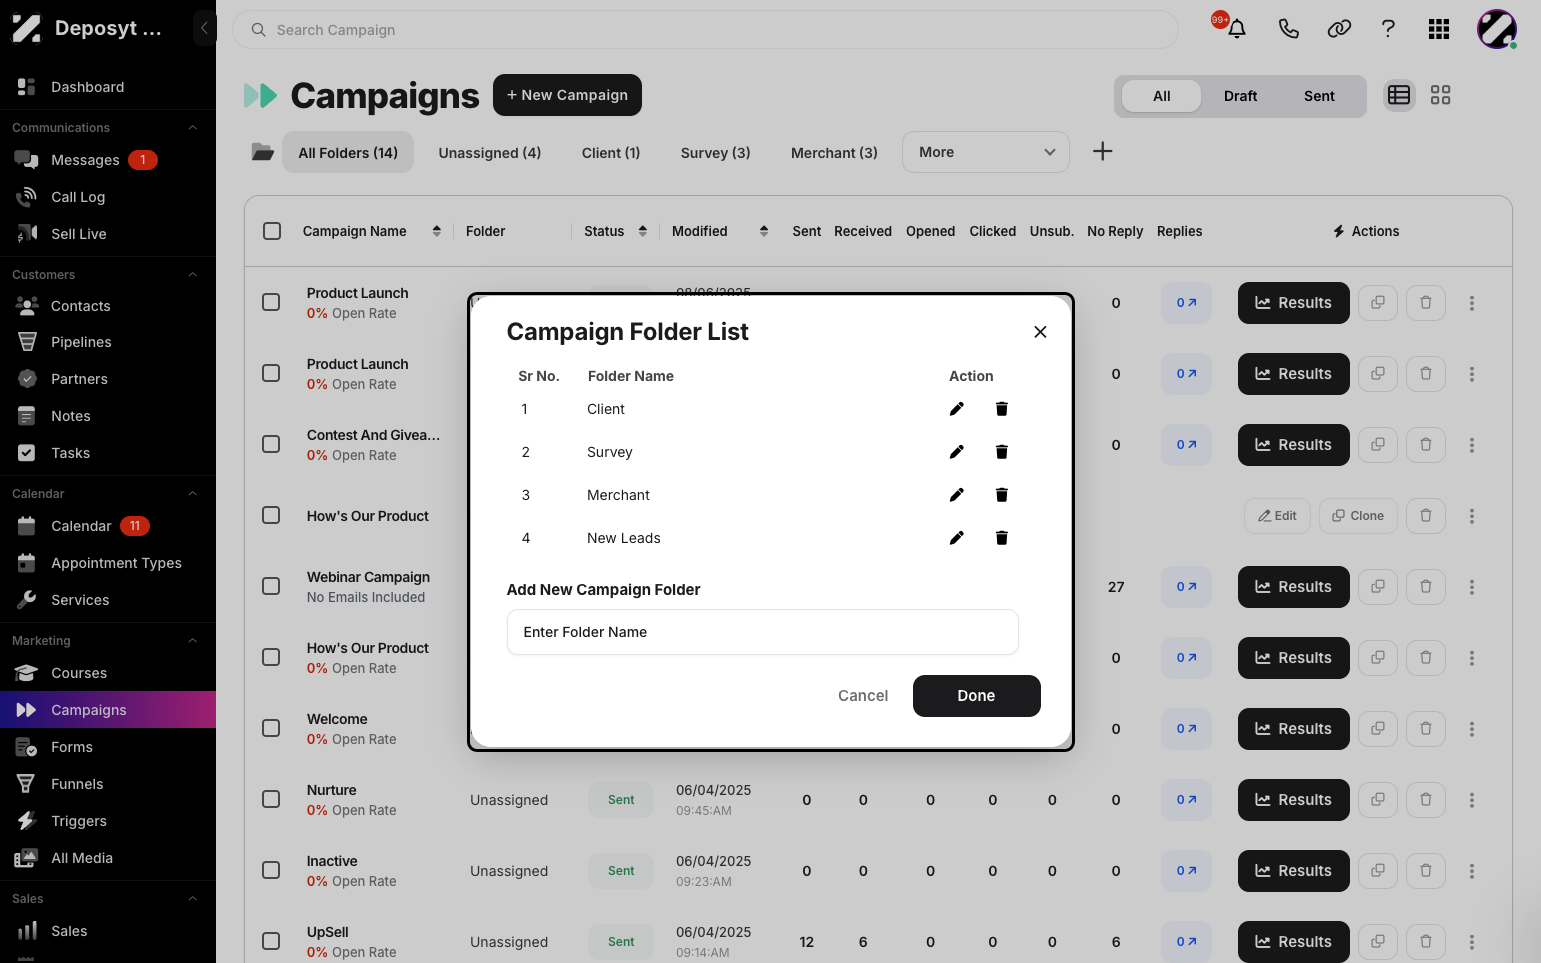Image resolution: width=1541 pixels, height=963 pixels.
Task: Click Done in the folder dialog
Action: pyautogui.click(x=977, y=696)
